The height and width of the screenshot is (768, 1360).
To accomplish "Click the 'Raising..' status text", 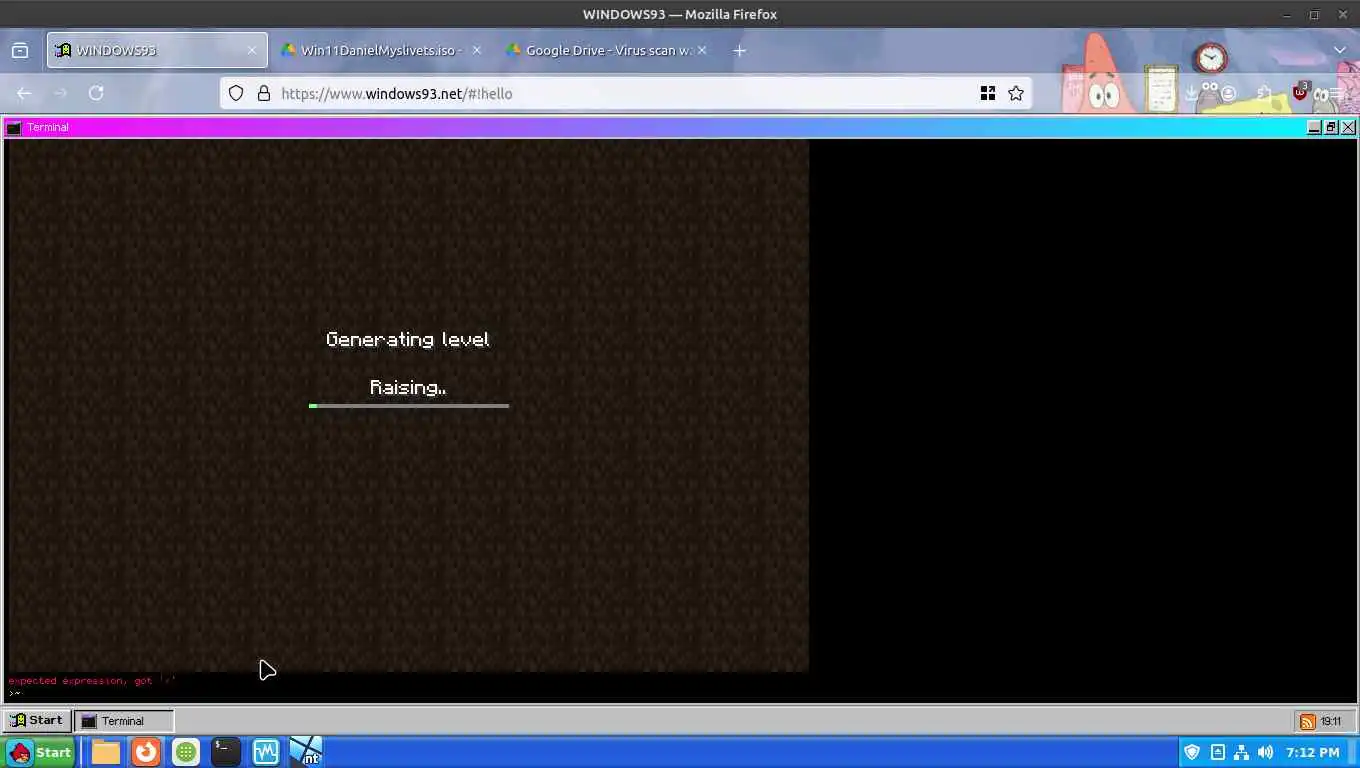I will tap(408, 387).
